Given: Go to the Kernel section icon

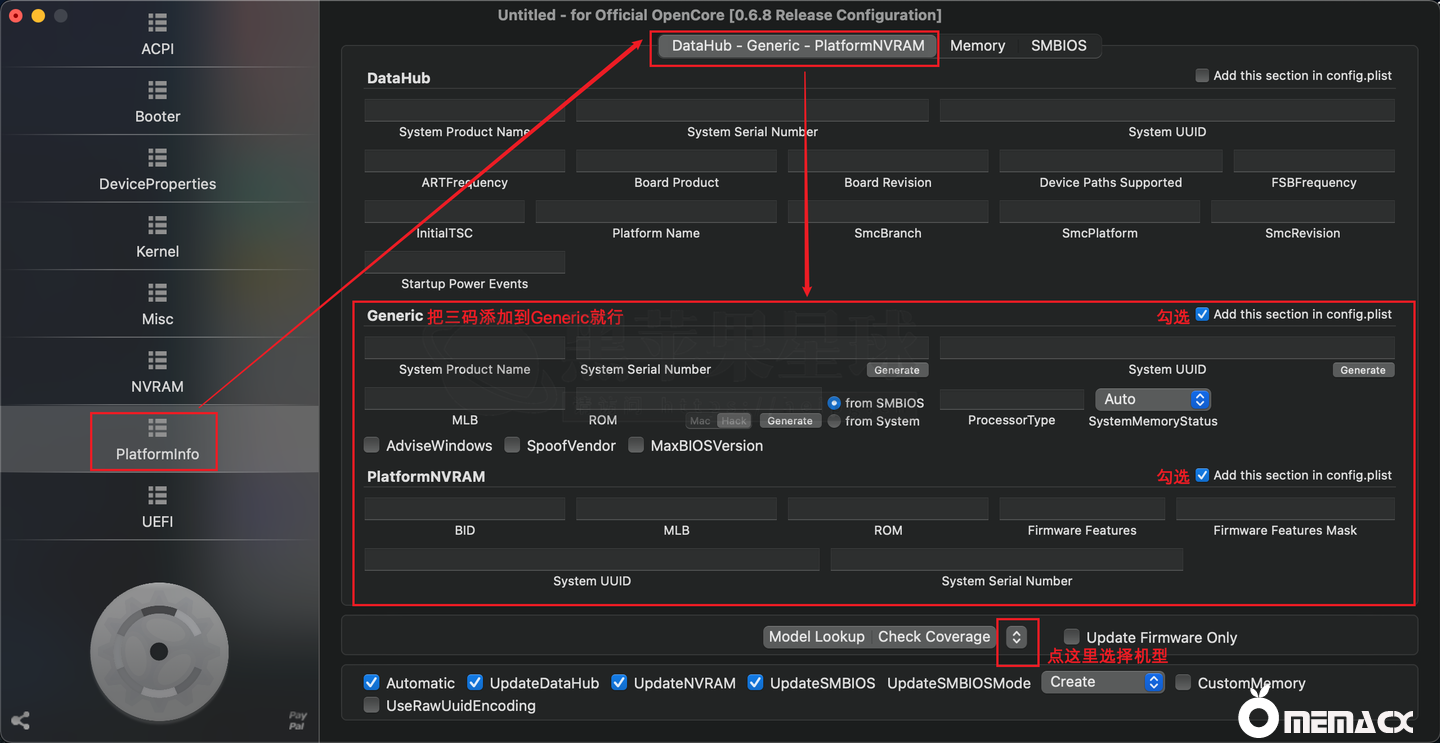Looking at the screenshot, I should (x=157, y=225).
